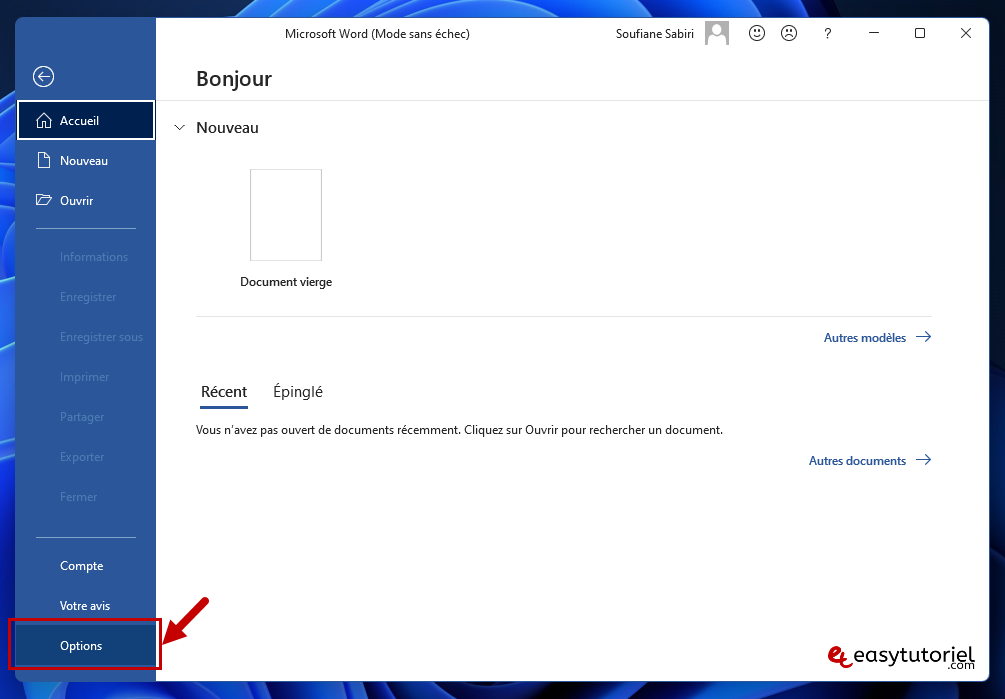Click the back arrow circle icon

click(44, 77)
